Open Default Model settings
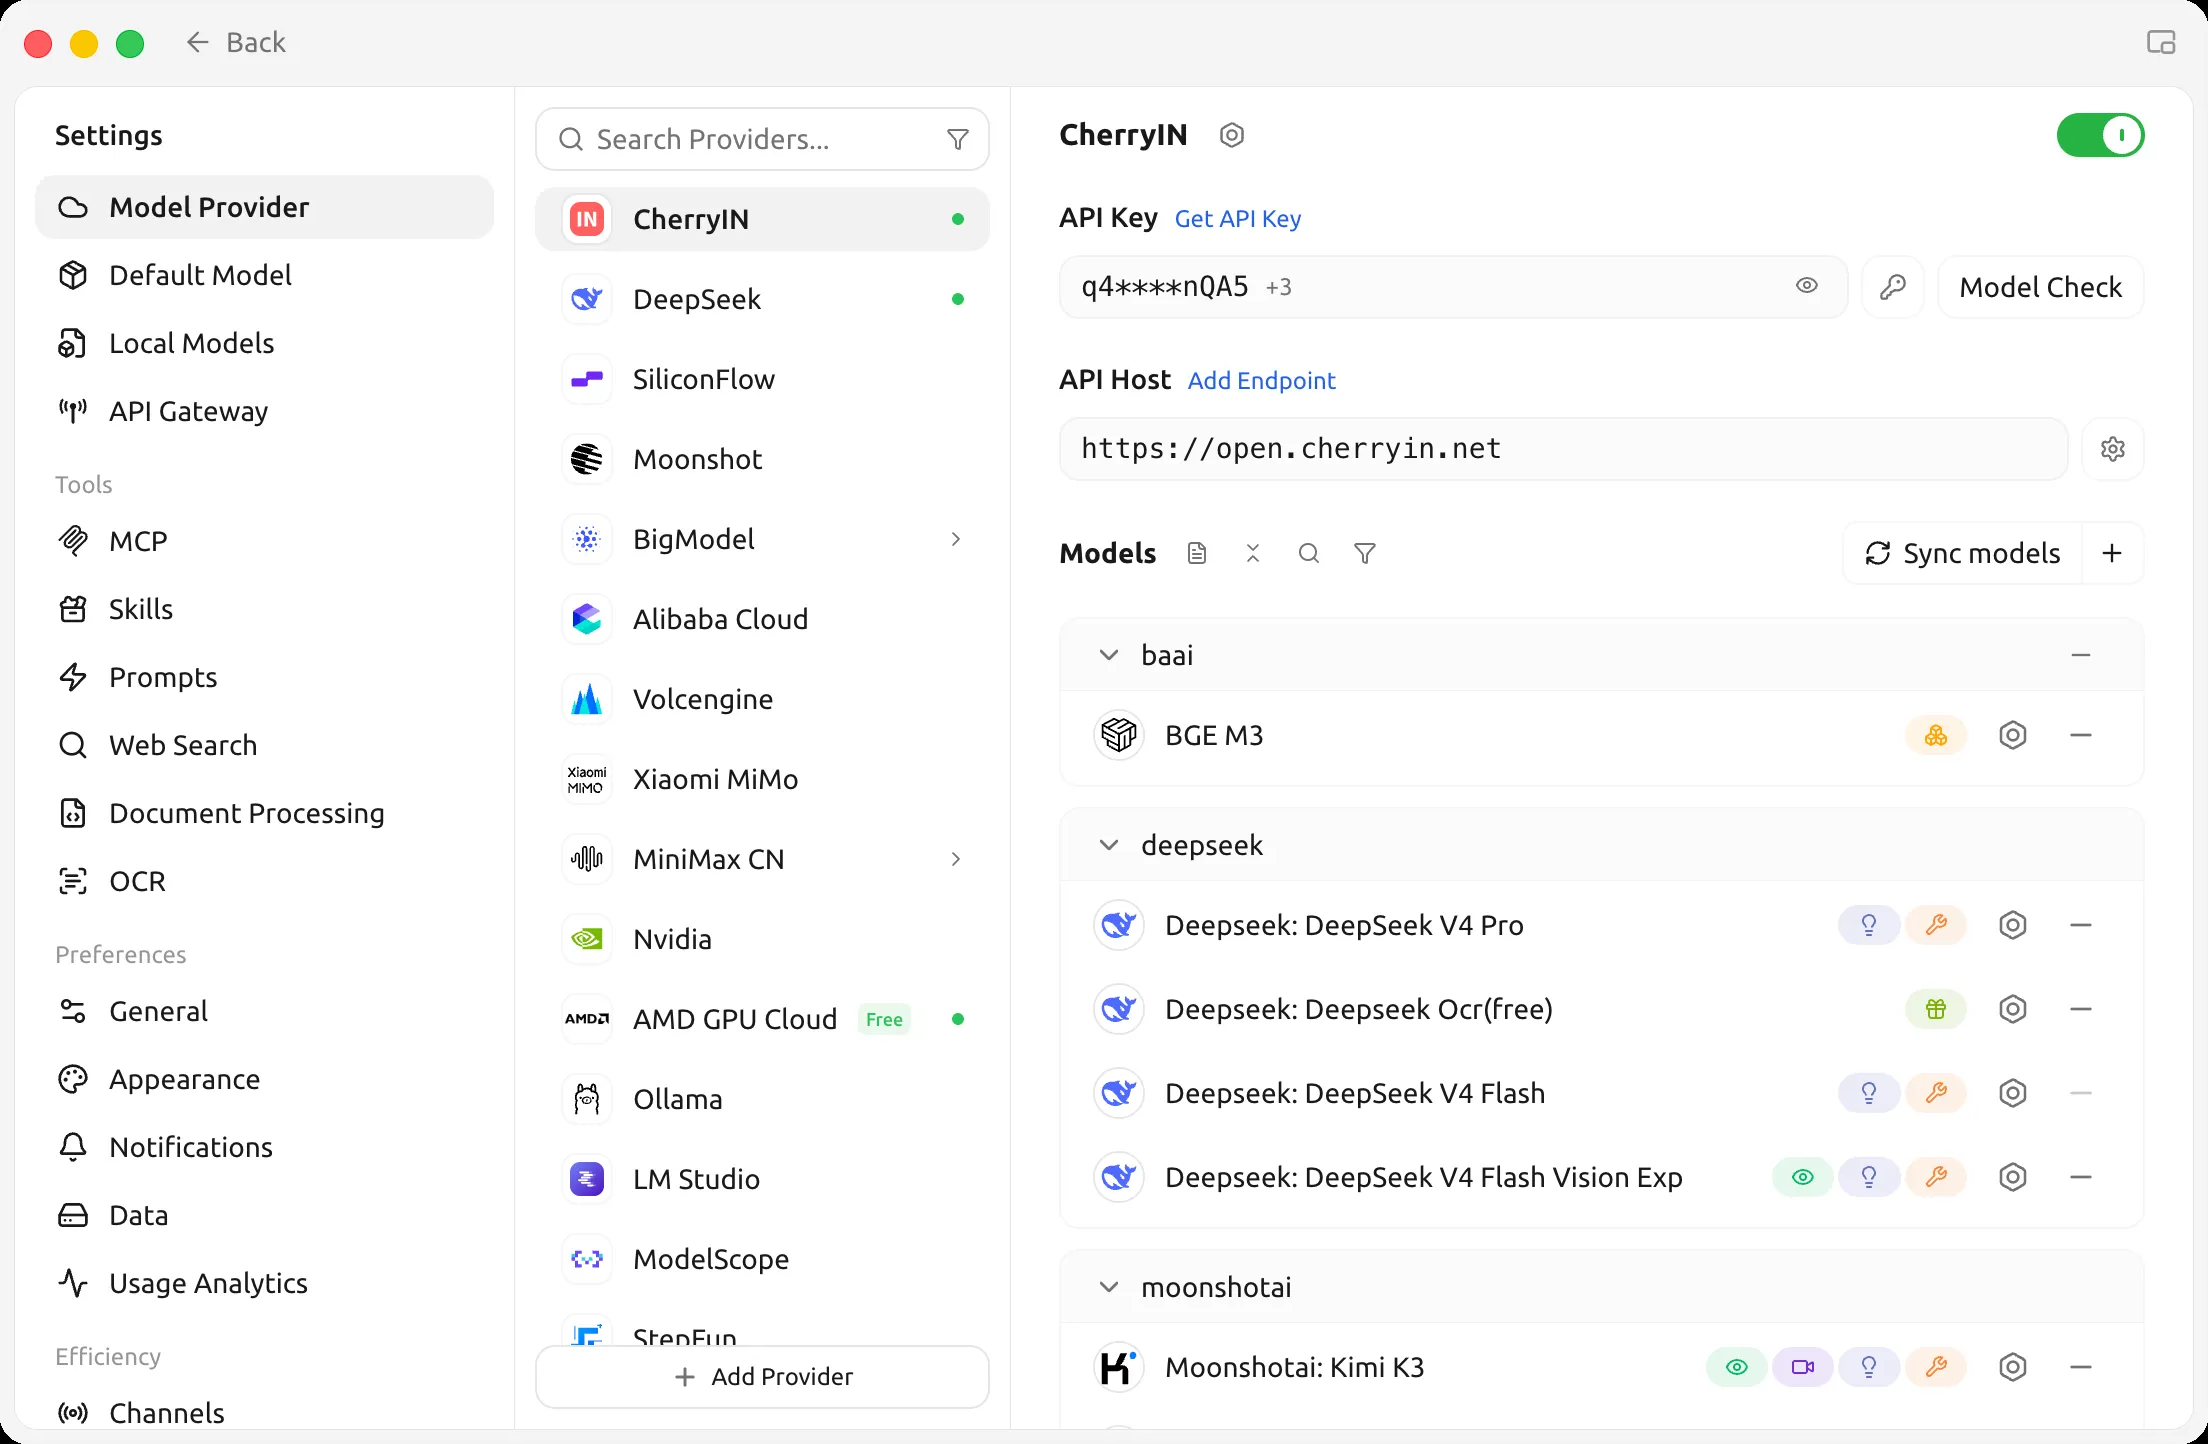 click(264, 275)
